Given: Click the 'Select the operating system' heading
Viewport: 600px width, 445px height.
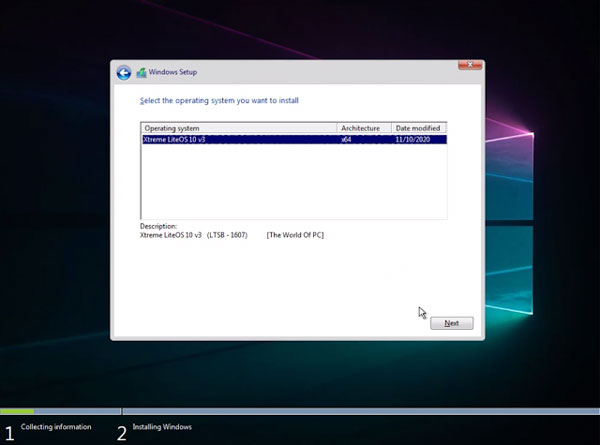Looking at the screenshot, I should tap(219, 101).
